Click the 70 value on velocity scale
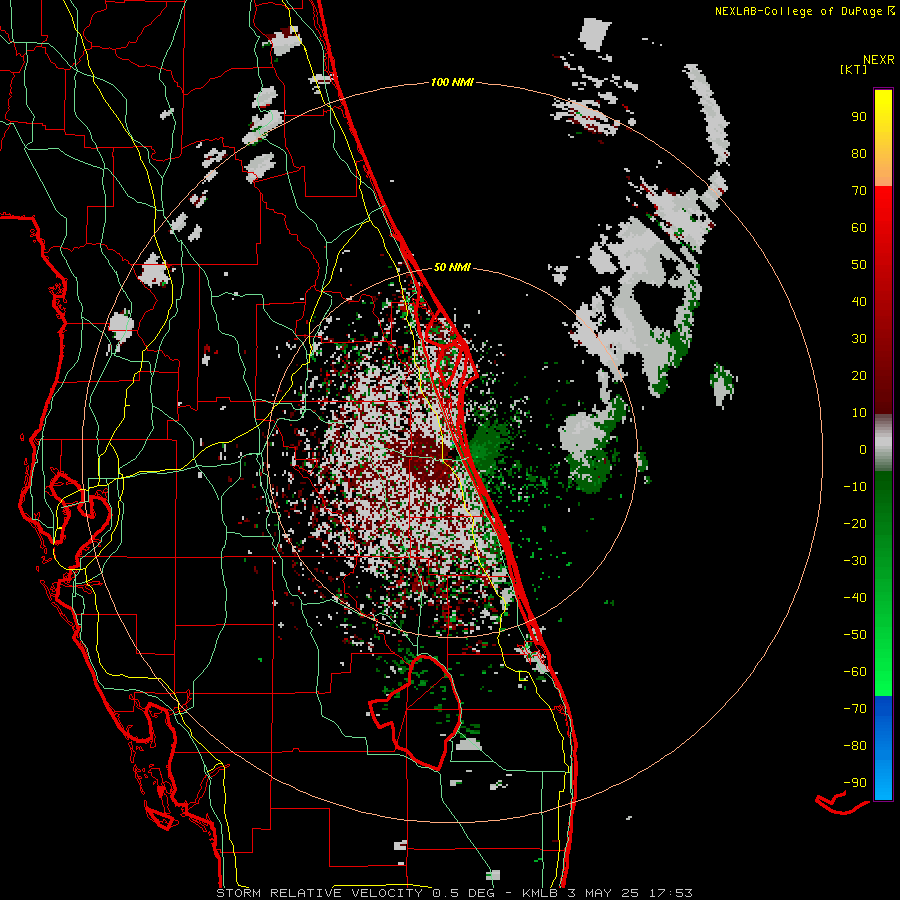900x900 pixels. (859, 191)
